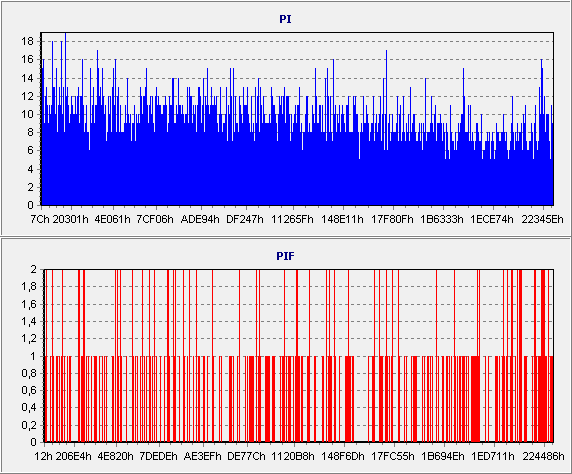Click PIF x-axis label 1120B8h

(x=293, y=456)
